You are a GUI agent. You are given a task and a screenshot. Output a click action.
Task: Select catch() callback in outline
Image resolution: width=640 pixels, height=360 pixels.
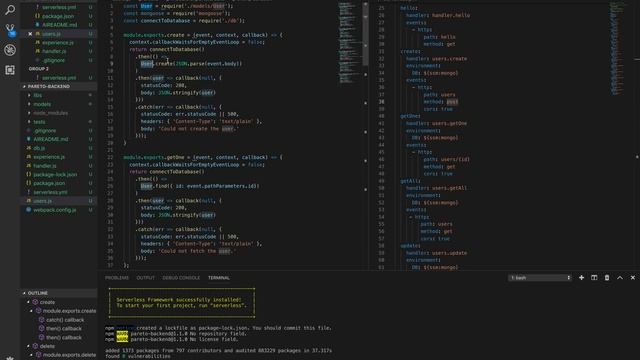pyautogui.click(x=65, y=320)
